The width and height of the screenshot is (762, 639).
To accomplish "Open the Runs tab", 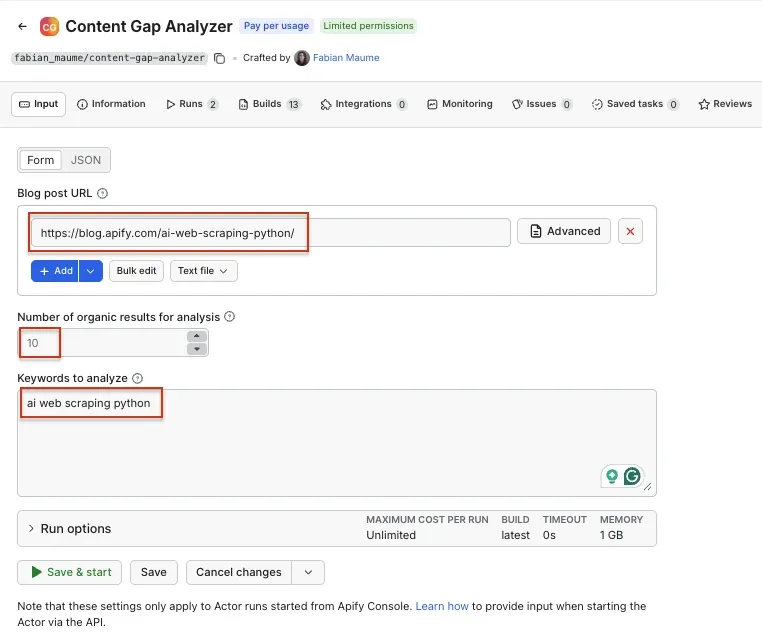I will (x=191, y=104).
